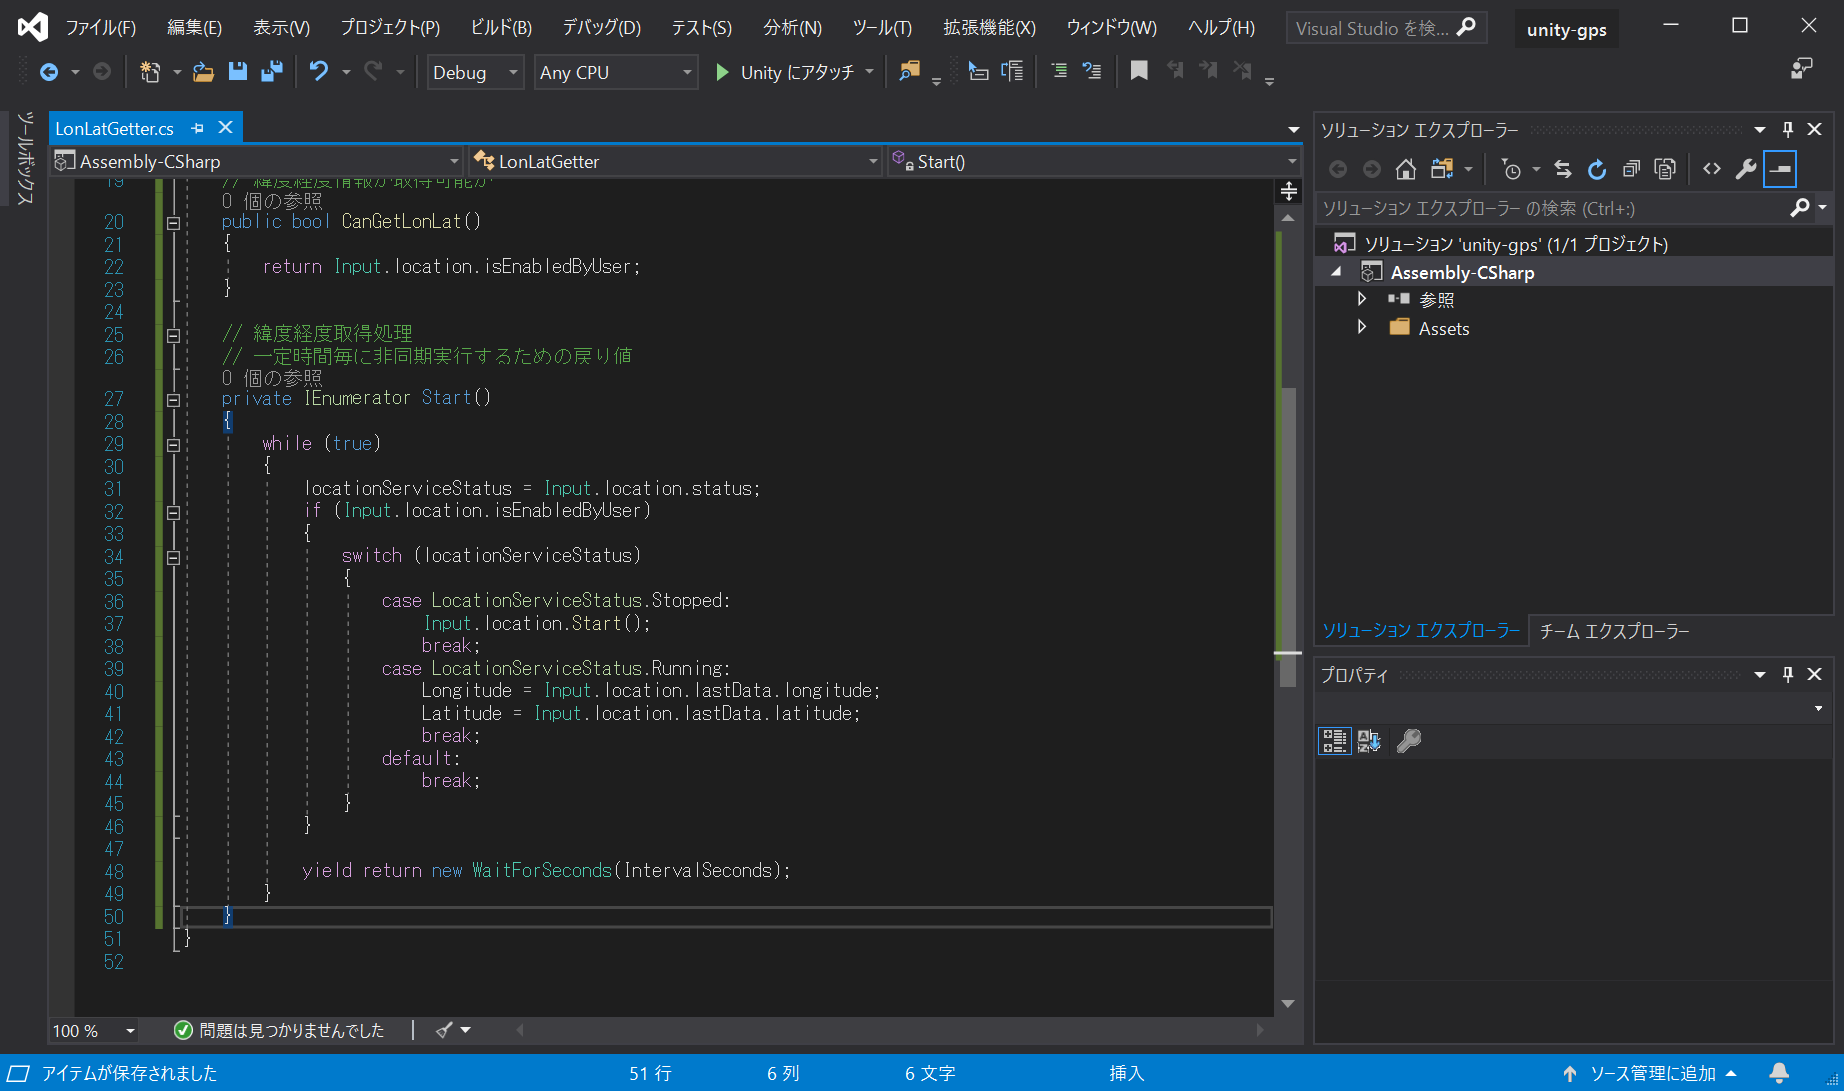Open the 編集(E) menu
The image size is (1844, 1091).
[x=194, y=28]
